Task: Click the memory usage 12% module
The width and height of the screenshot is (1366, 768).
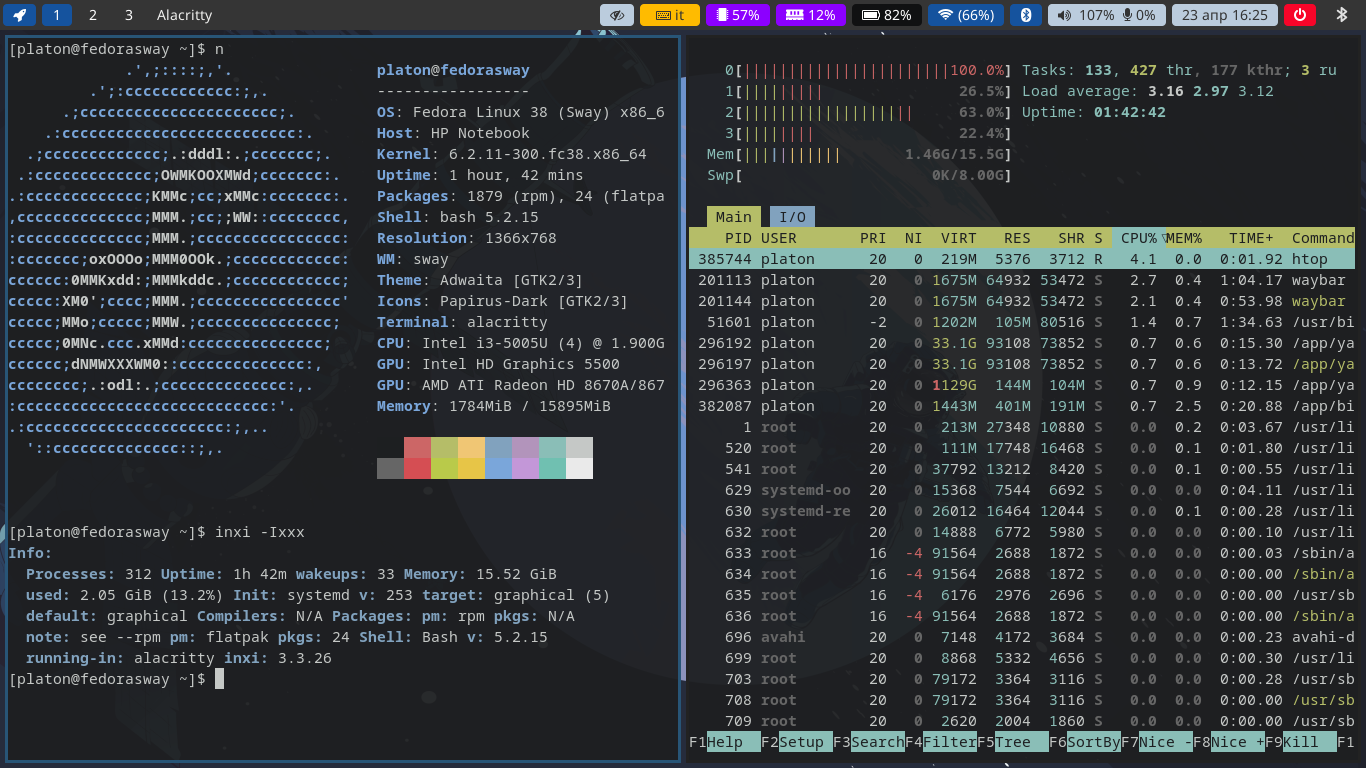Action: pos(810,15)
